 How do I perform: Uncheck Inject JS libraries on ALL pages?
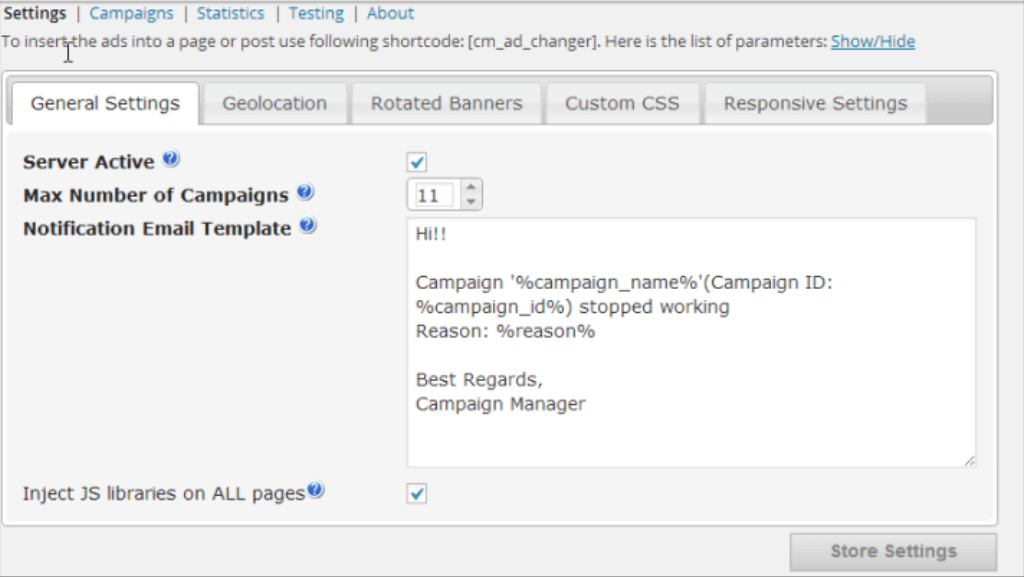[418, 493]
